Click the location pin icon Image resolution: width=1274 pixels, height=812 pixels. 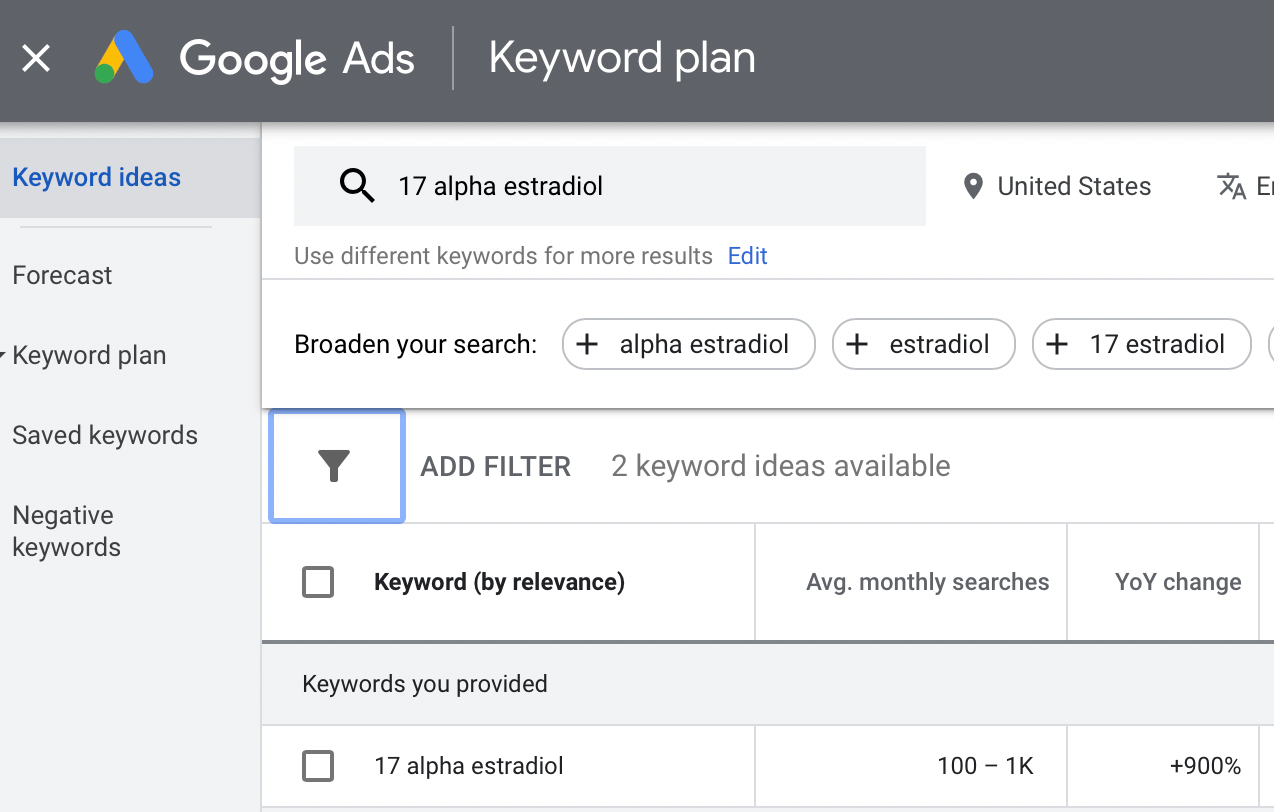[973, 187]
